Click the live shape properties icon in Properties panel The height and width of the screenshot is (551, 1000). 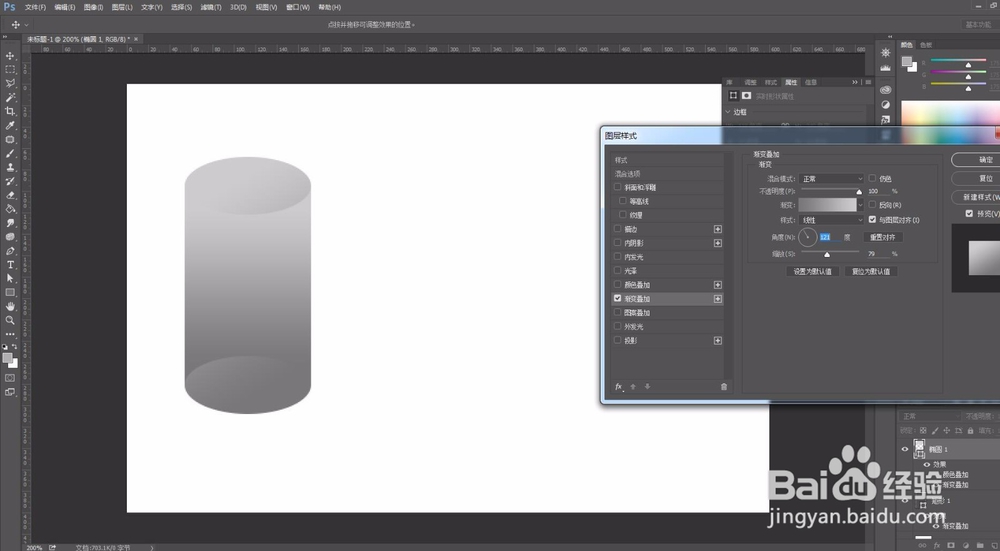click(x=733, y=96)
